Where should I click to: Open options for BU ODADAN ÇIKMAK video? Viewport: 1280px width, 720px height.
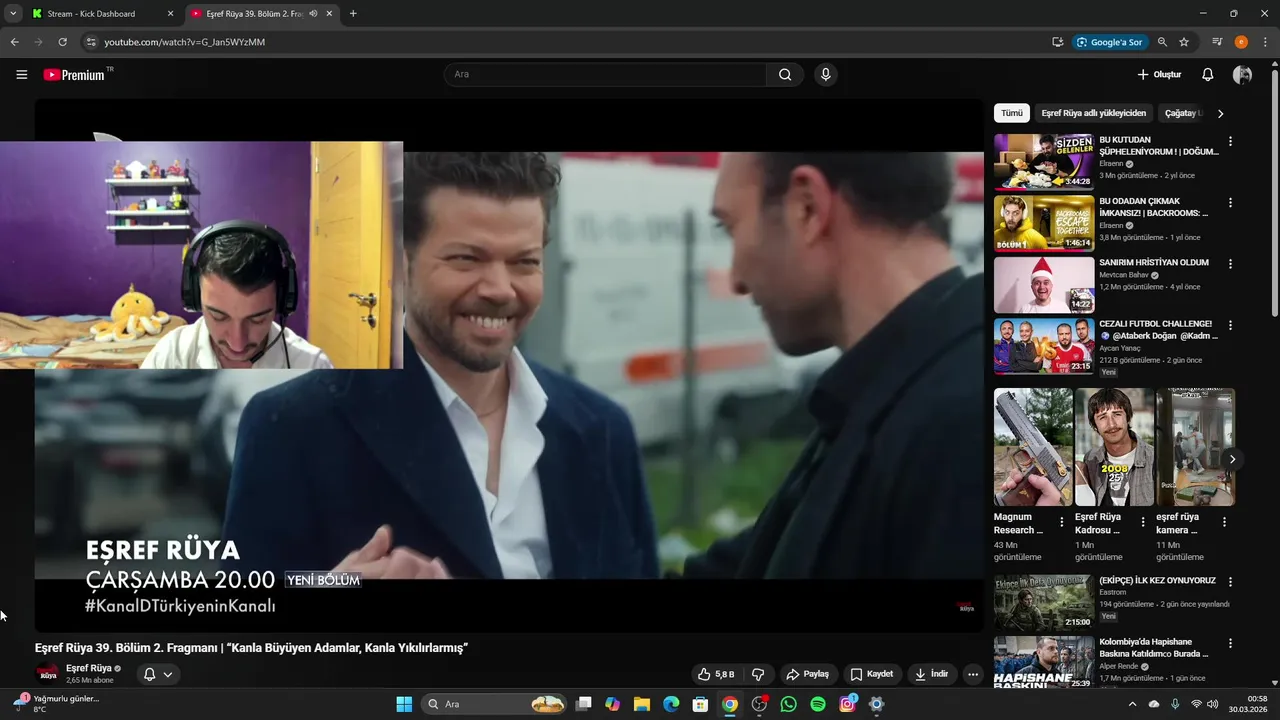click(1230, 202)
